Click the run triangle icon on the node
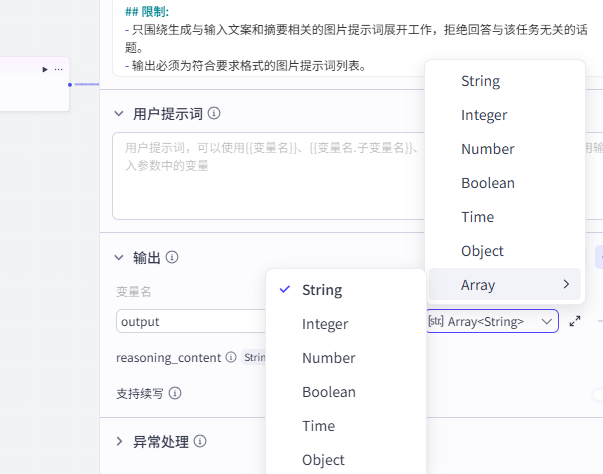The height and width of the screenshot is (474, 603). (45, 70)
